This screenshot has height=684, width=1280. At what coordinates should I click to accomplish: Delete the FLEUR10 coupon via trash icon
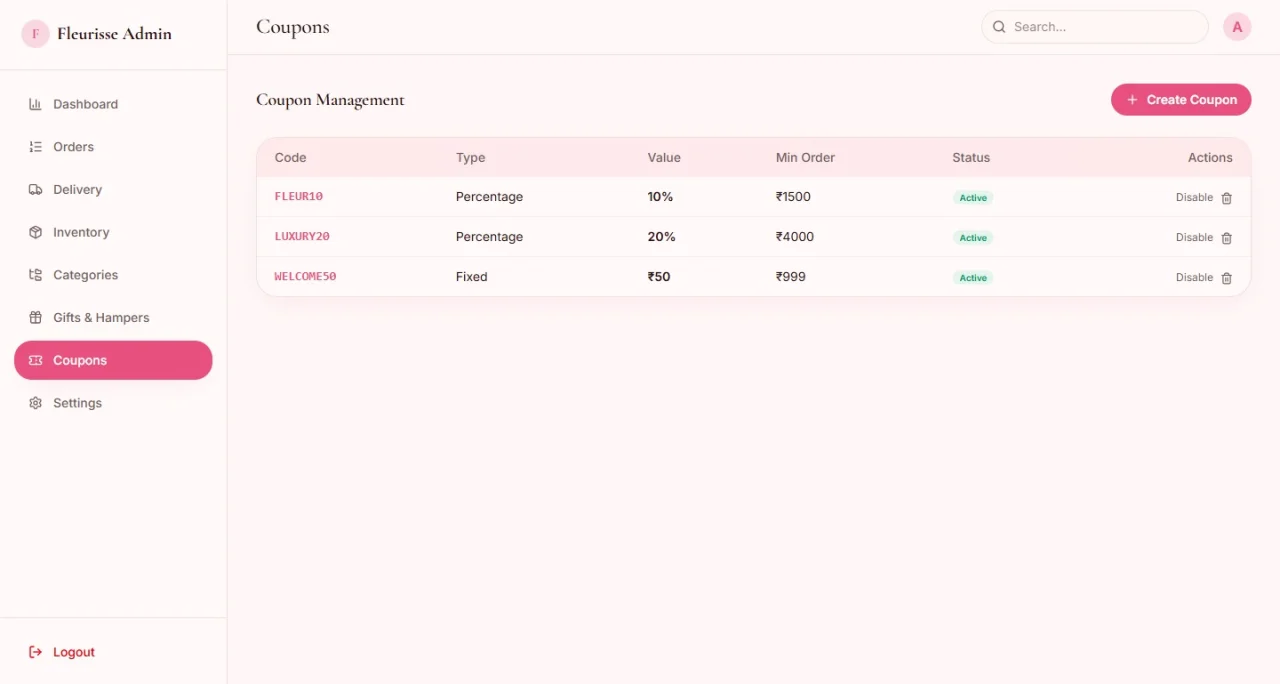(x=1227, y=198)
